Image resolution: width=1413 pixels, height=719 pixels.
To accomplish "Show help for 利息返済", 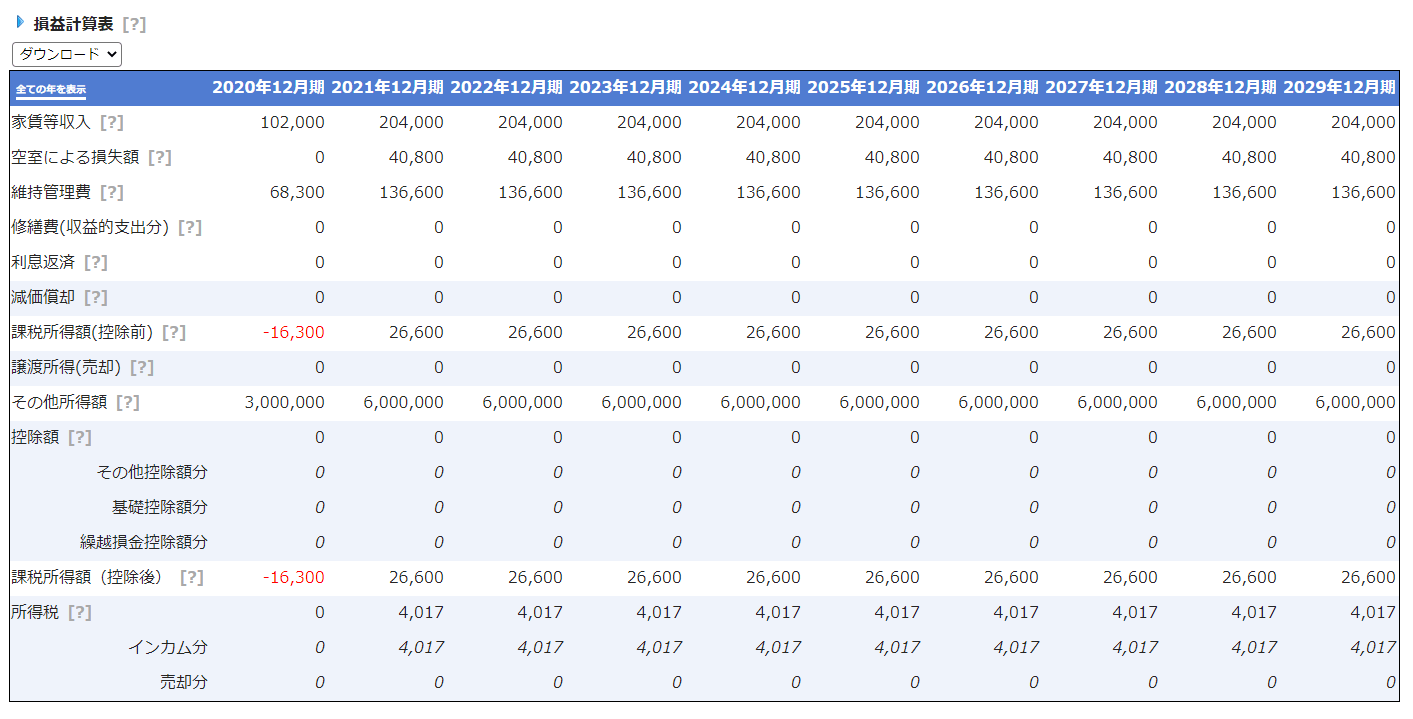I will point(95,262).
